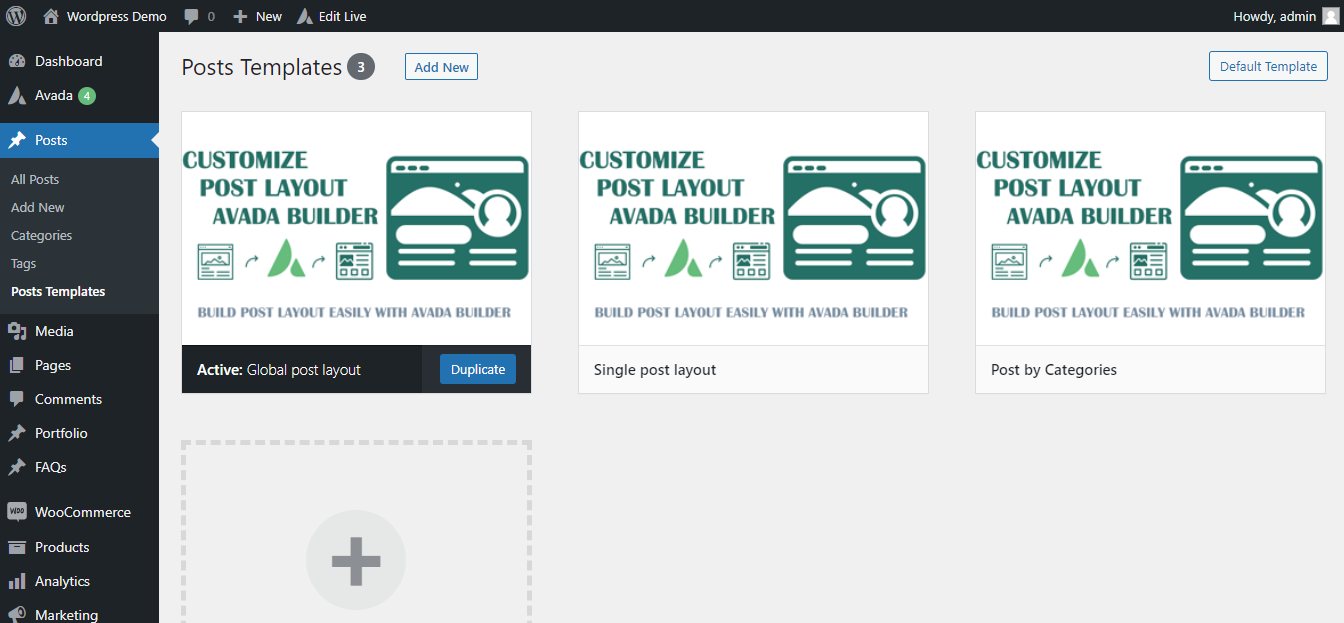Click Edit Live in admin bar
This screenshot has height=623, width=1344.
(x=343, y=16)
